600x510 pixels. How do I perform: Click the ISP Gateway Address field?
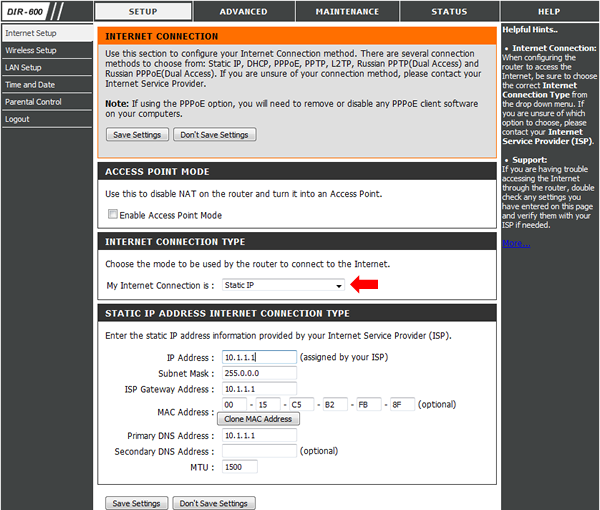[x=259, y=389]
